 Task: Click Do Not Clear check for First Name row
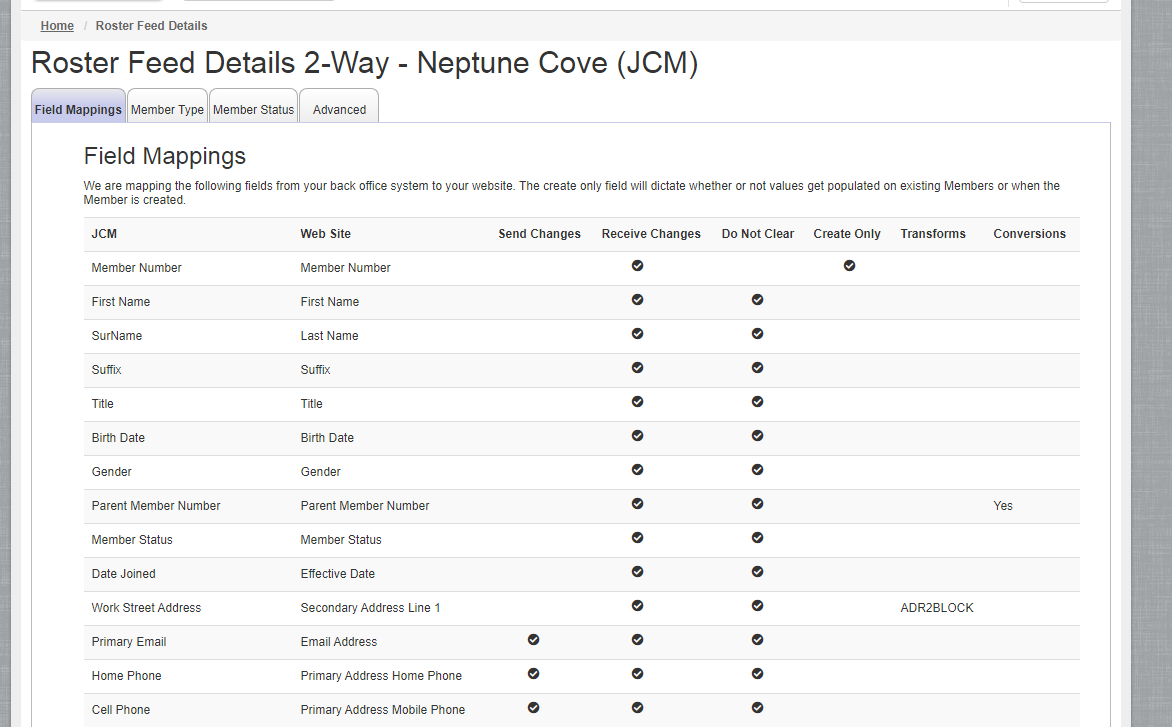tap(757, 300)
